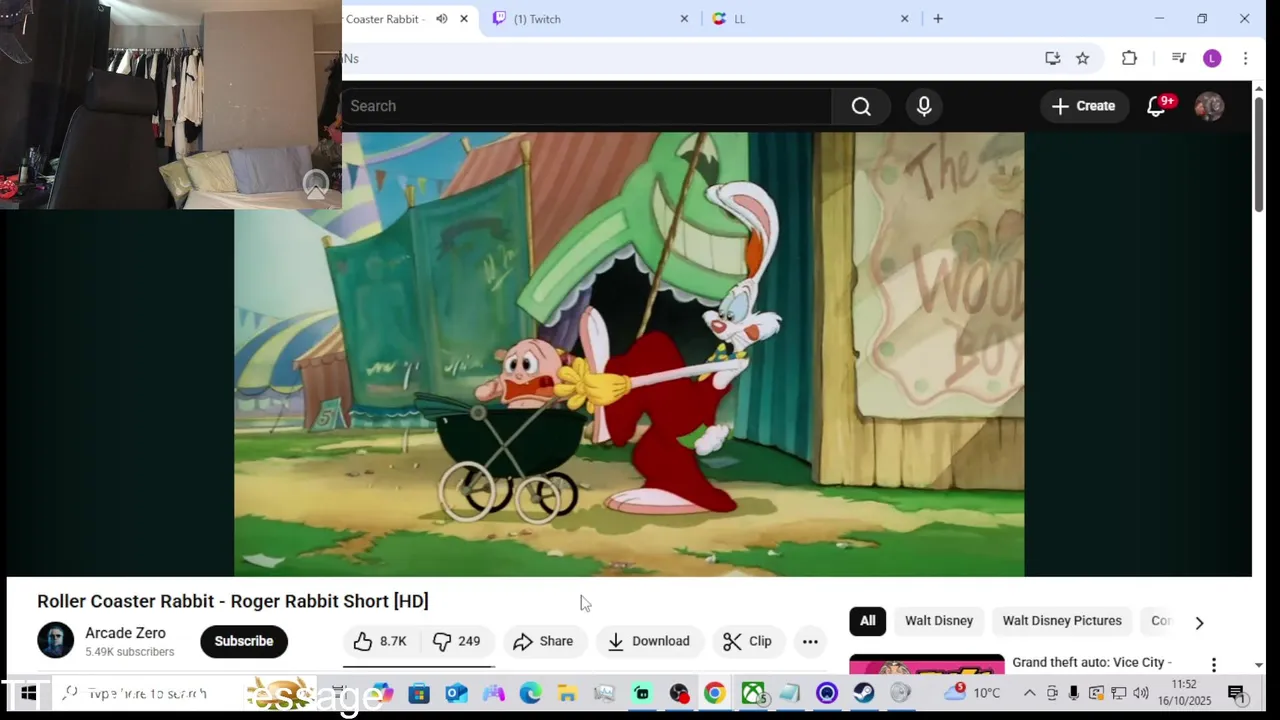Open Outlook from taskbar
Screen dimensions: 1280x720
456,693
